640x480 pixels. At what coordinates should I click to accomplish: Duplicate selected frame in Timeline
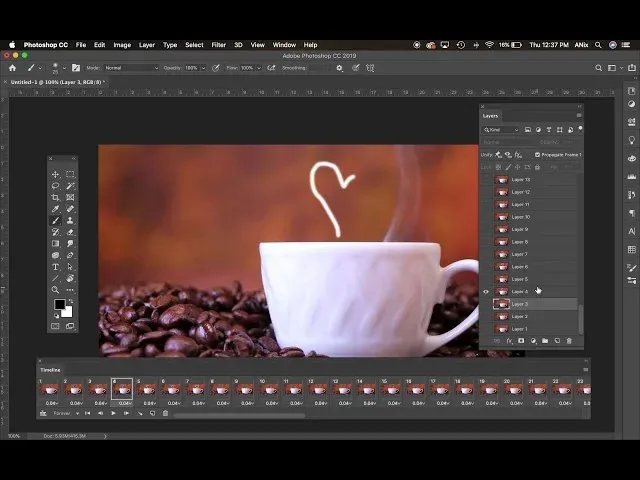pos(152,413)
